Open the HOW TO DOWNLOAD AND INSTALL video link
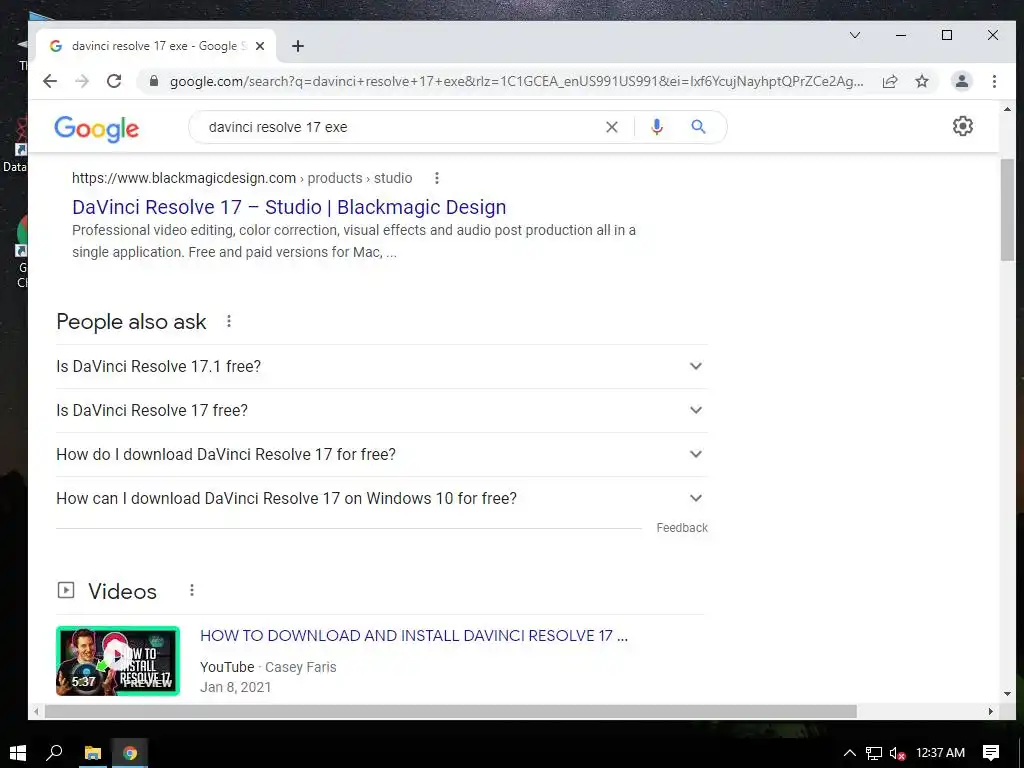This screenshot has width=1024, height=768. click(413, 635)
